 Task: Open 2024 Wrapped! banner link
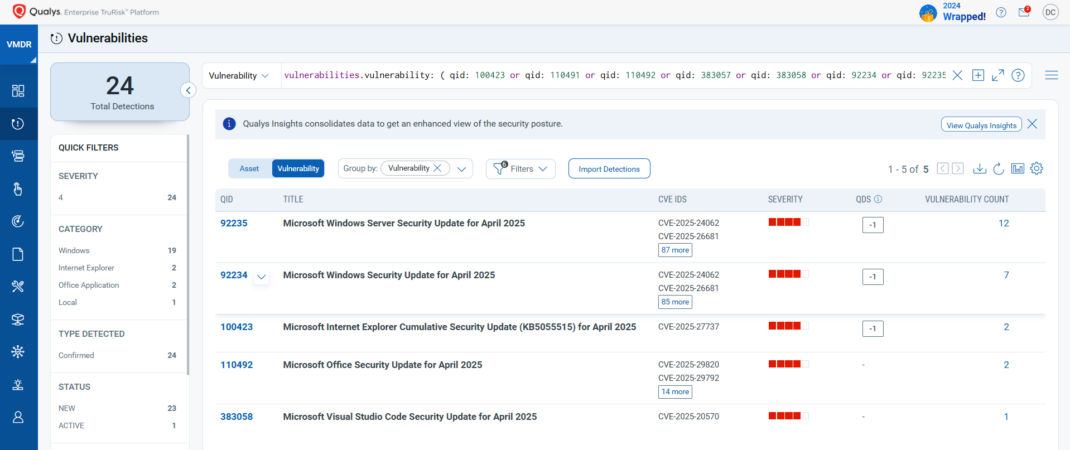coord(953,12)
